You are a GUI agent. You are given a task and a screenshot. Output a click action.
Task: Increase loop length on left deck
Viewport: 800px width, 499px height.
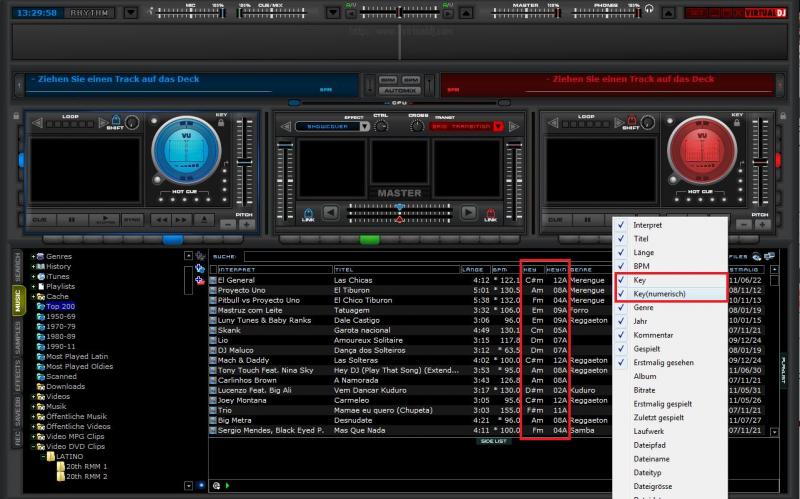(x=103, y=123)
